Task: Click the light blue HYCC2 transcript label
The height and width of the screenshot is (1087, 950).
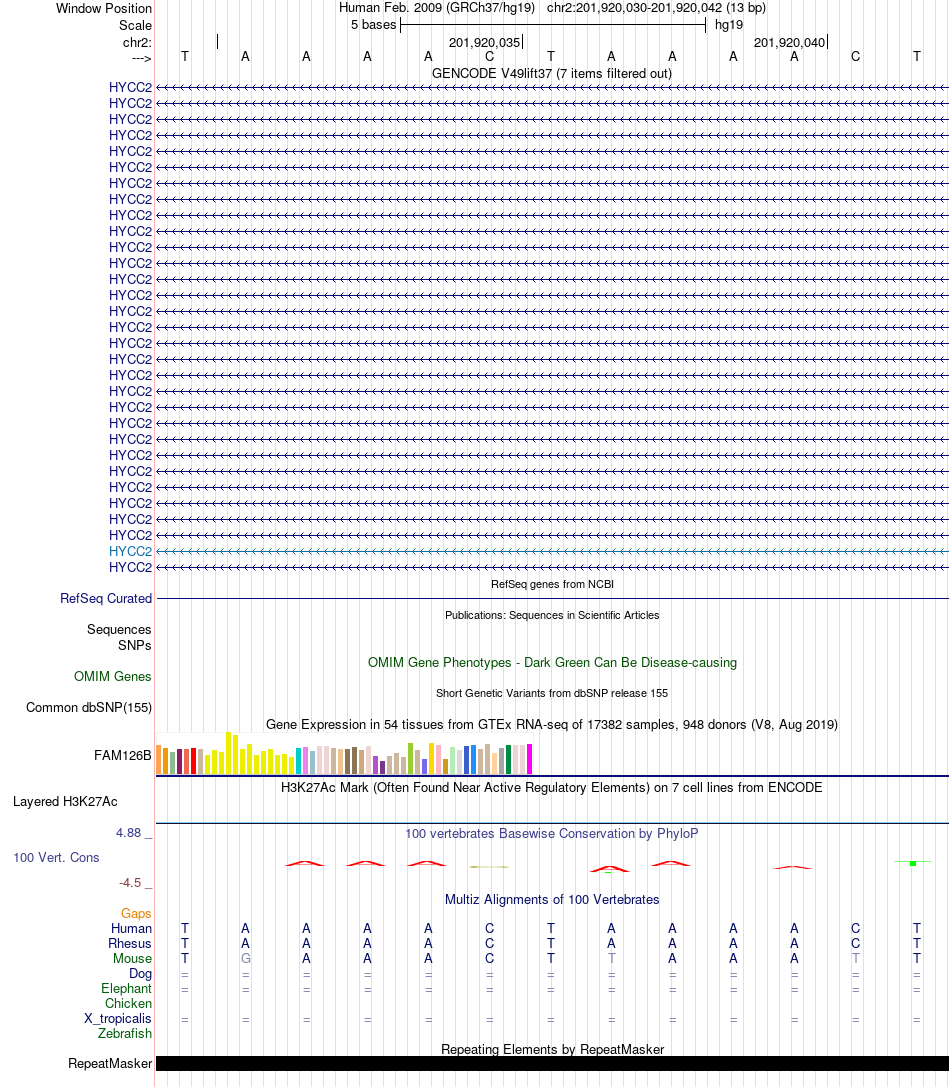Action: [130, 551]
